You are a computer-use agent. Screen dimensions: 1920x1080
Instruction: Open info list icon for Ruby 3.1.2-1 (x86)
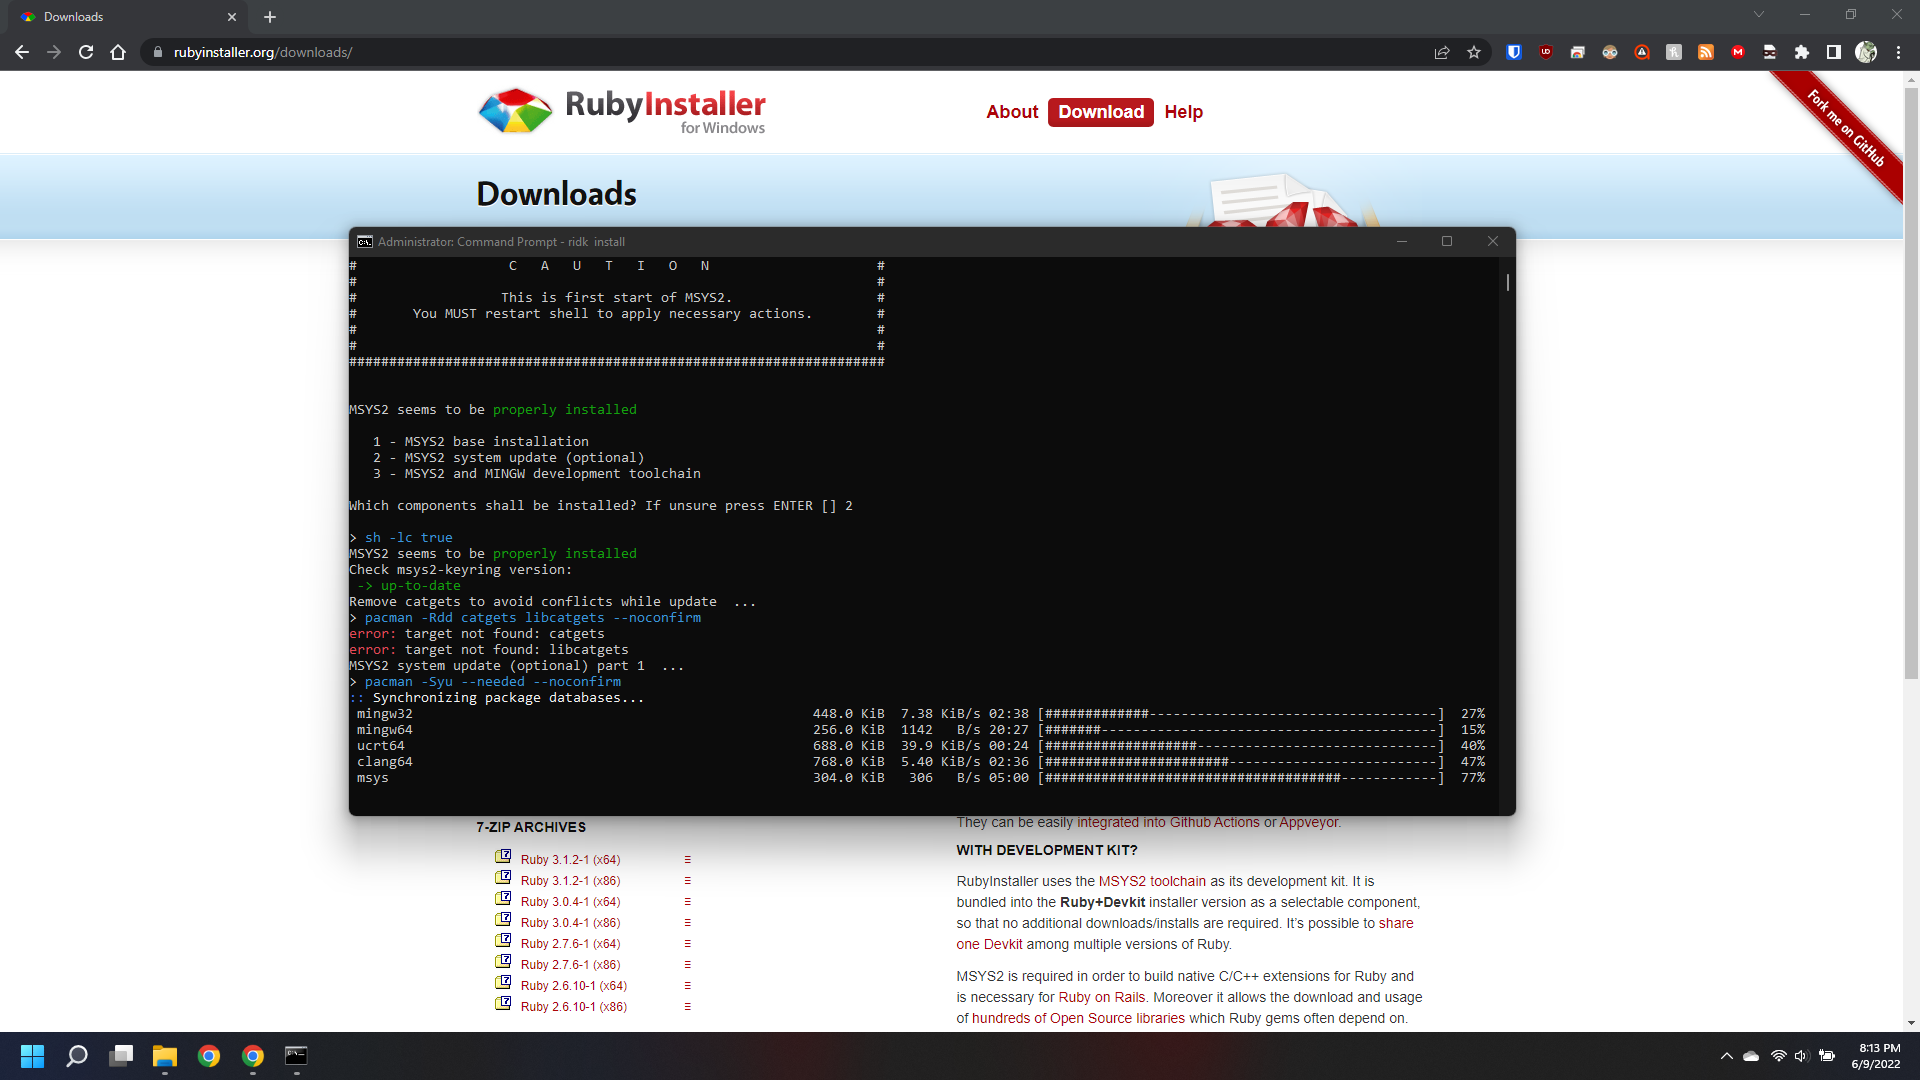[687, 881]
